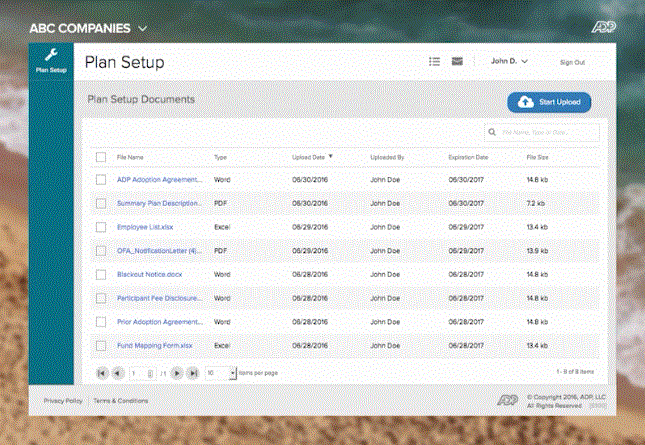
Task: Click the file search input field
Action: click(548, 132)
